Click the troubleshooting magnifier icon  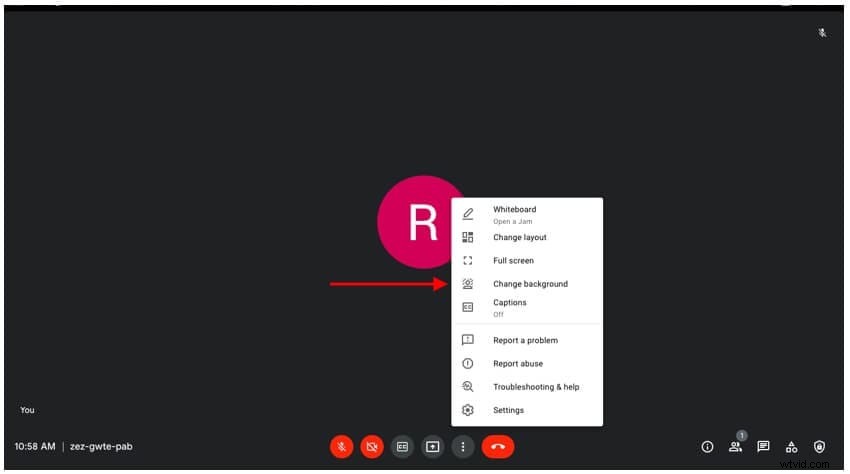[x=468, y=387]
